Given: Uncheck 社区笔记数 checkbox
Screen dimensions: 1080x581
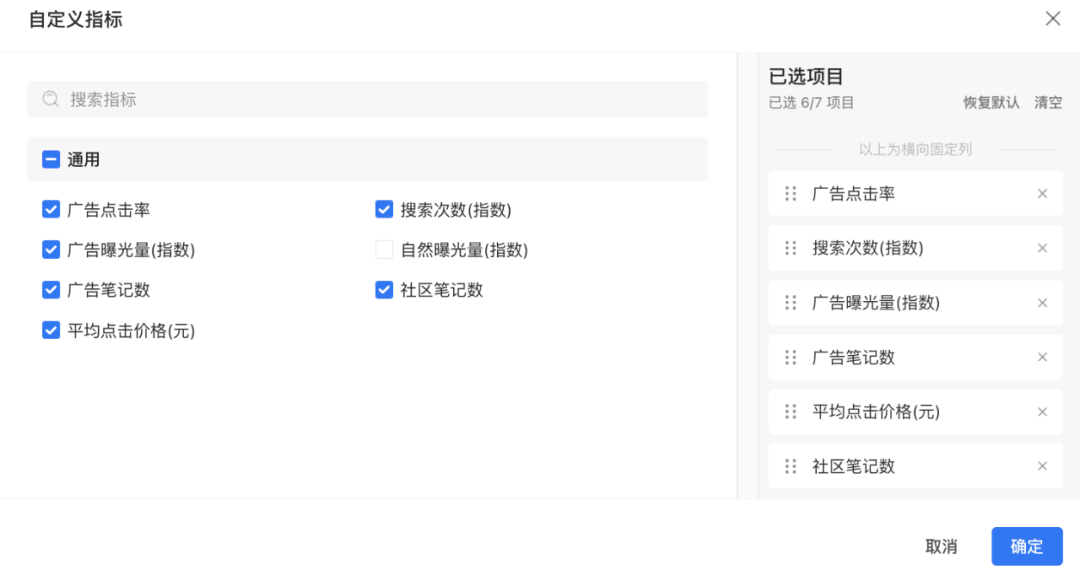Looking at the screenshot, I should click(384, 290).
